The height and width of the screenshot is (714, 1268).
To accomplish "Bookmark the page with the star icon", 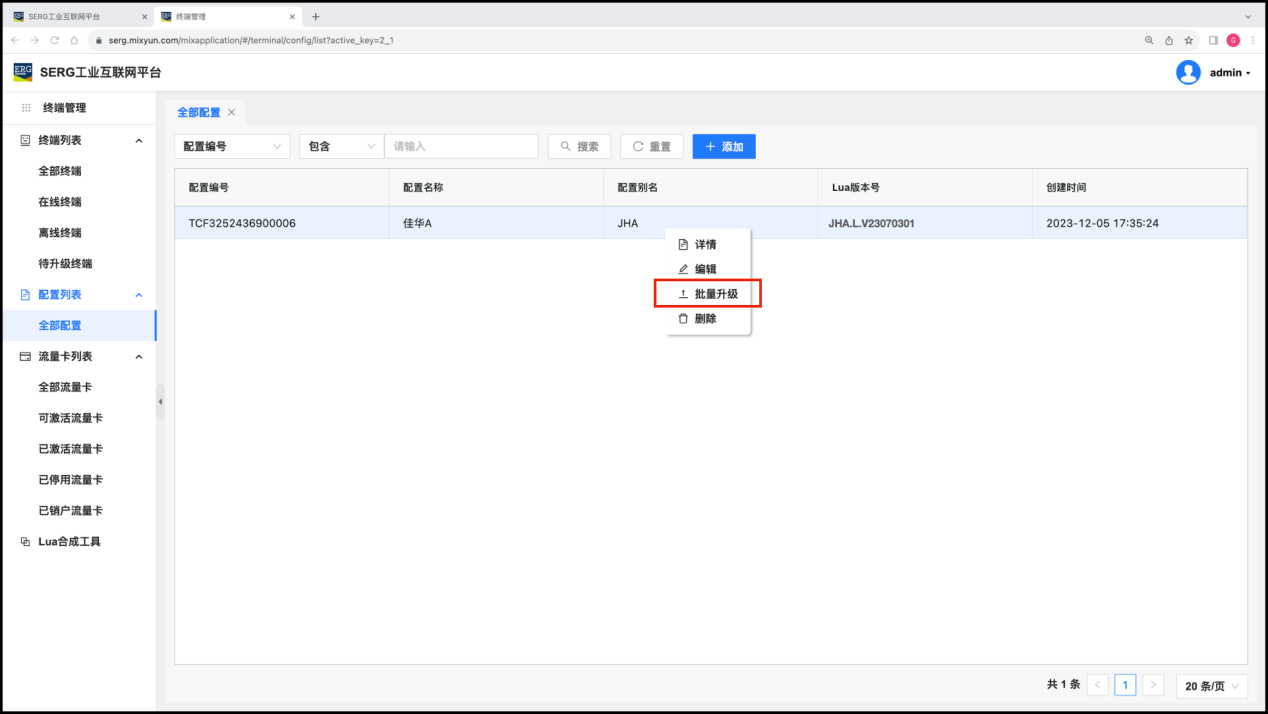I will click(1189, 40).
